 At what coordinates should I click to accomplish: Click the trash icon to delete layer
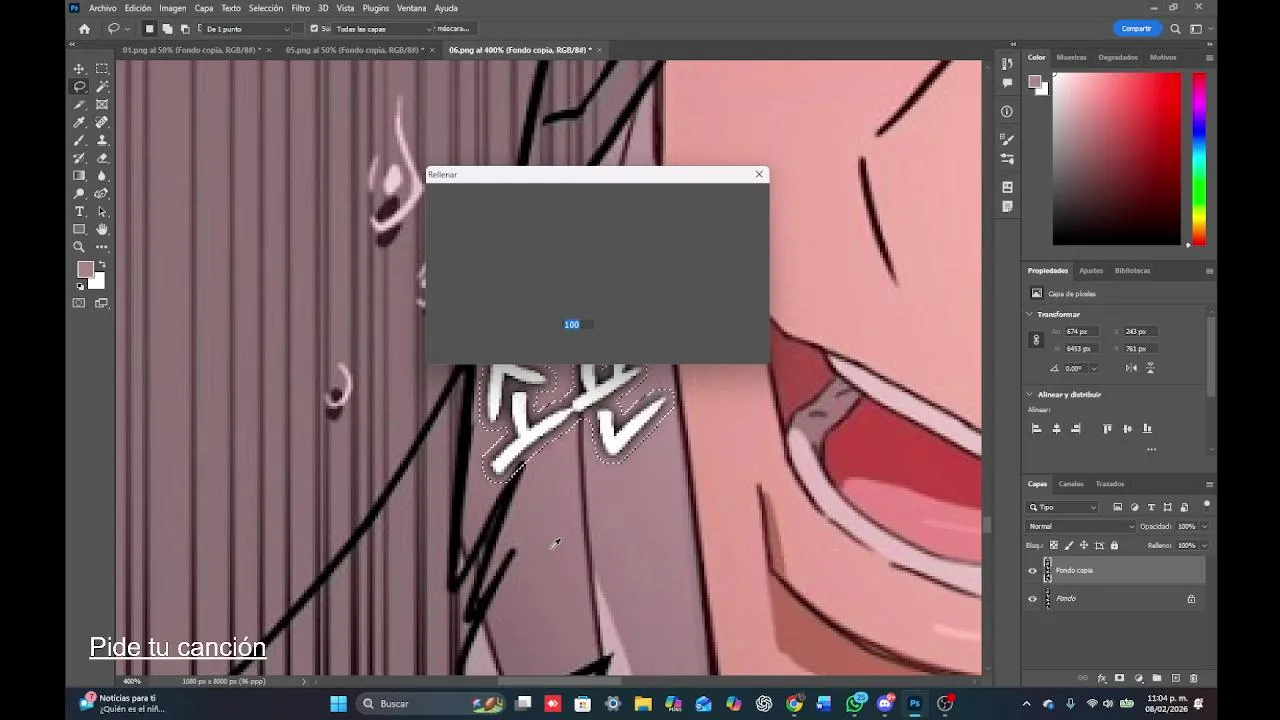click(1194, 678)
